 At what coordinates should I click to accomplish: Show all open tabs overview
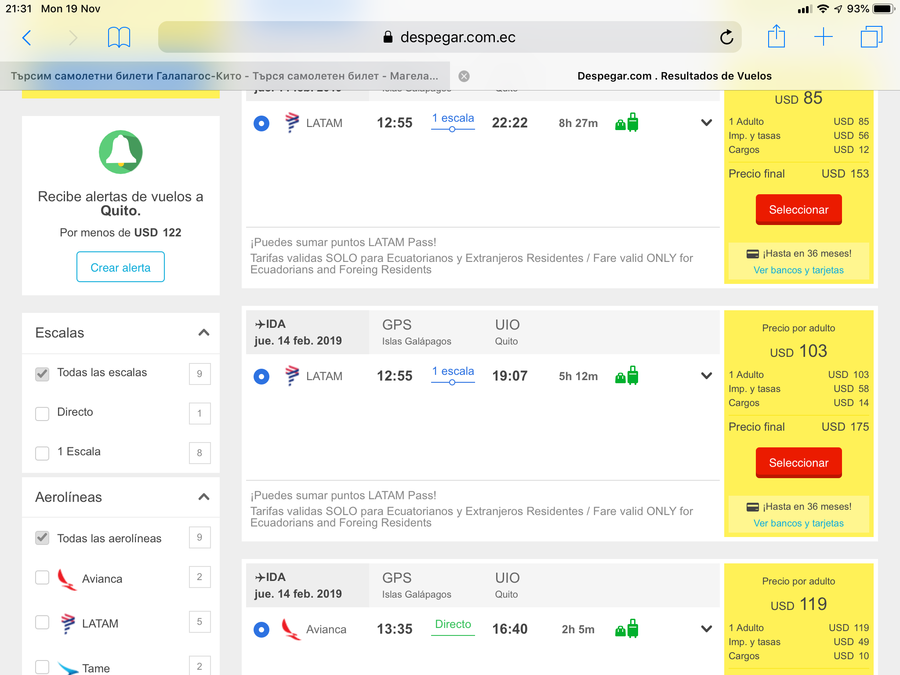pos(871,37)
